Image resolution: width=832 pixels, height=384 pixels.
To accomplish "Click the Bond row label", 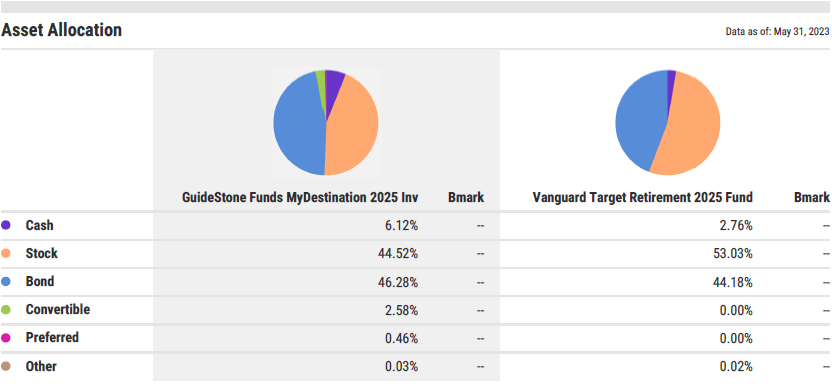I will point(40,281).
